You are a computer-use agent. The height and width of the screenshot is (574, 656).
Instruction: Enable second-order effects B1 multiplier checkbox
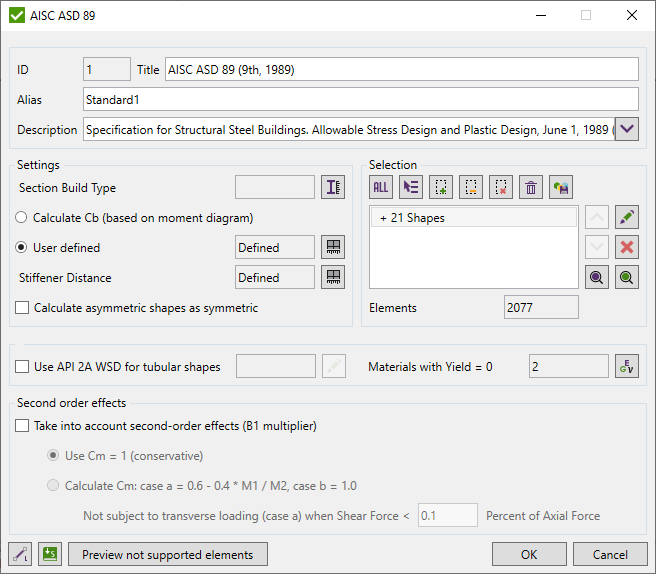tap(23, 426)
